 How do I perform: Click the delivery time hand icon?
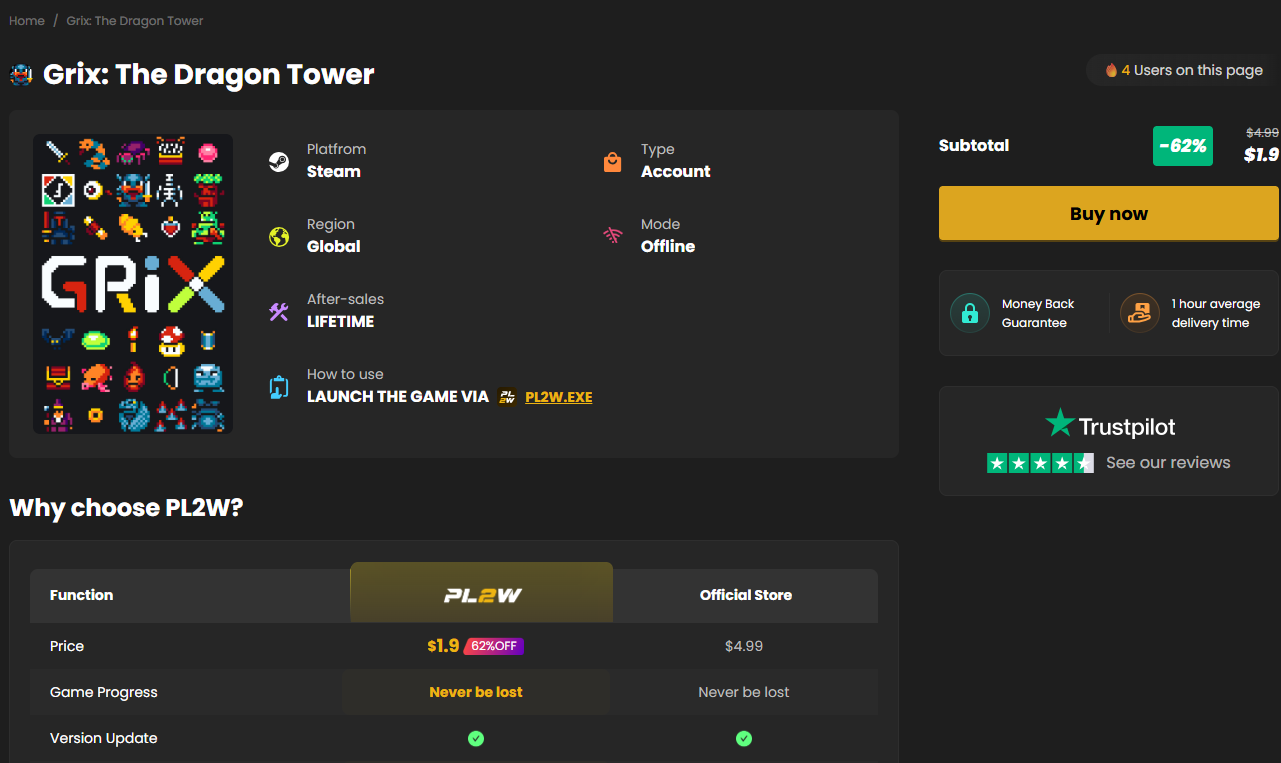coord(1139,313)
